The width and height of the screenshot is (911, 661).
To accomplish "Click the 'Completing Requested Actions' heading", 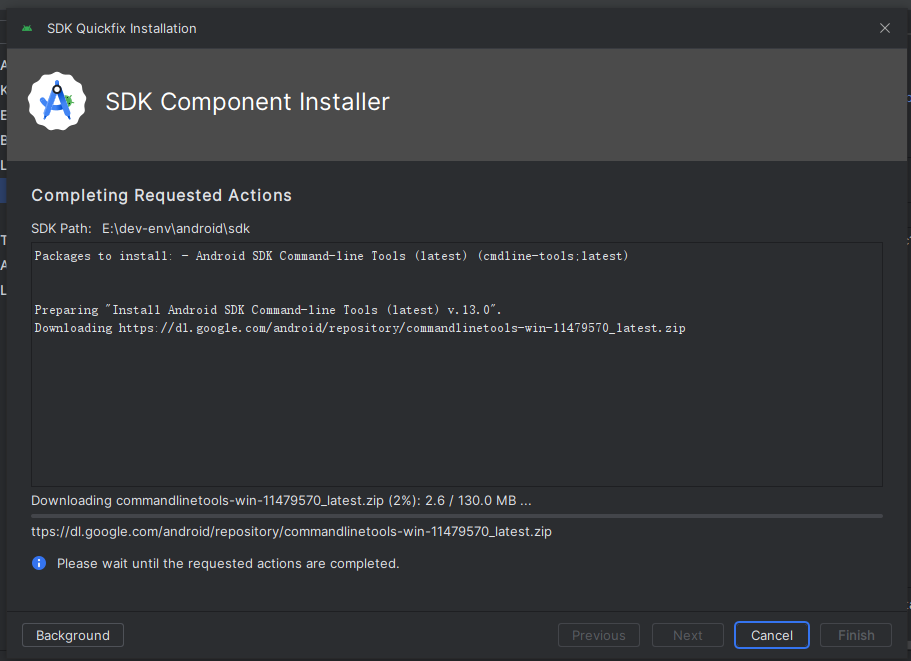I will tap(162, 195).
